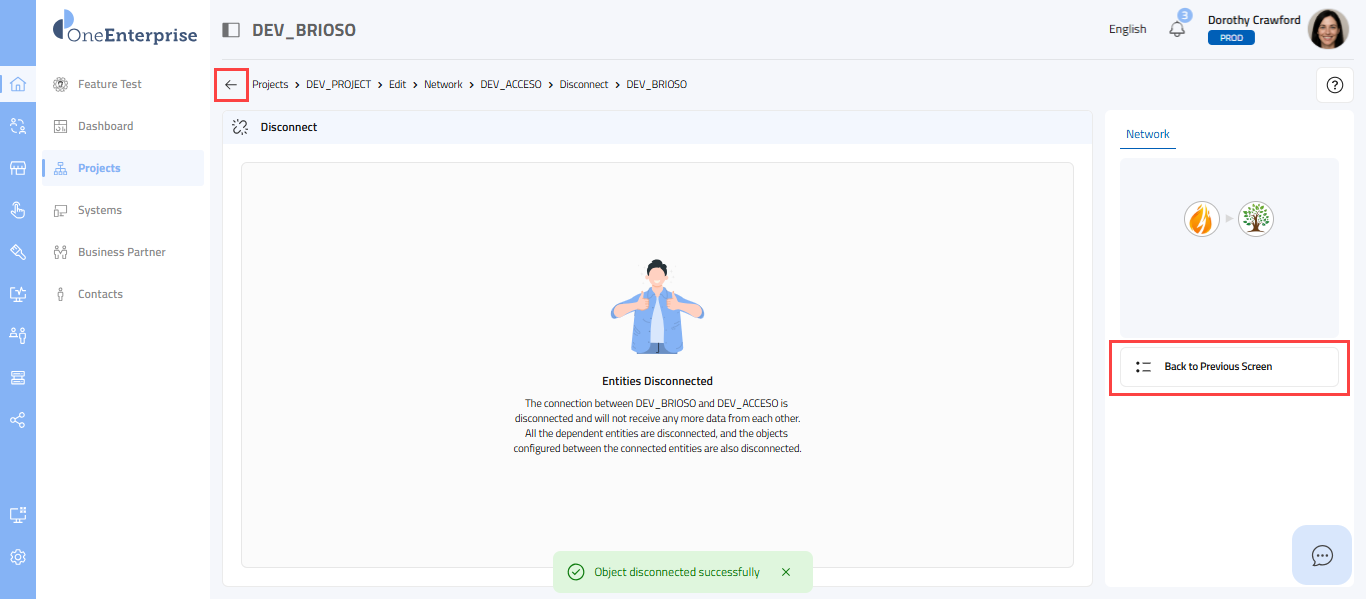Go to Systems in the side menu

[x=100, y=210]
